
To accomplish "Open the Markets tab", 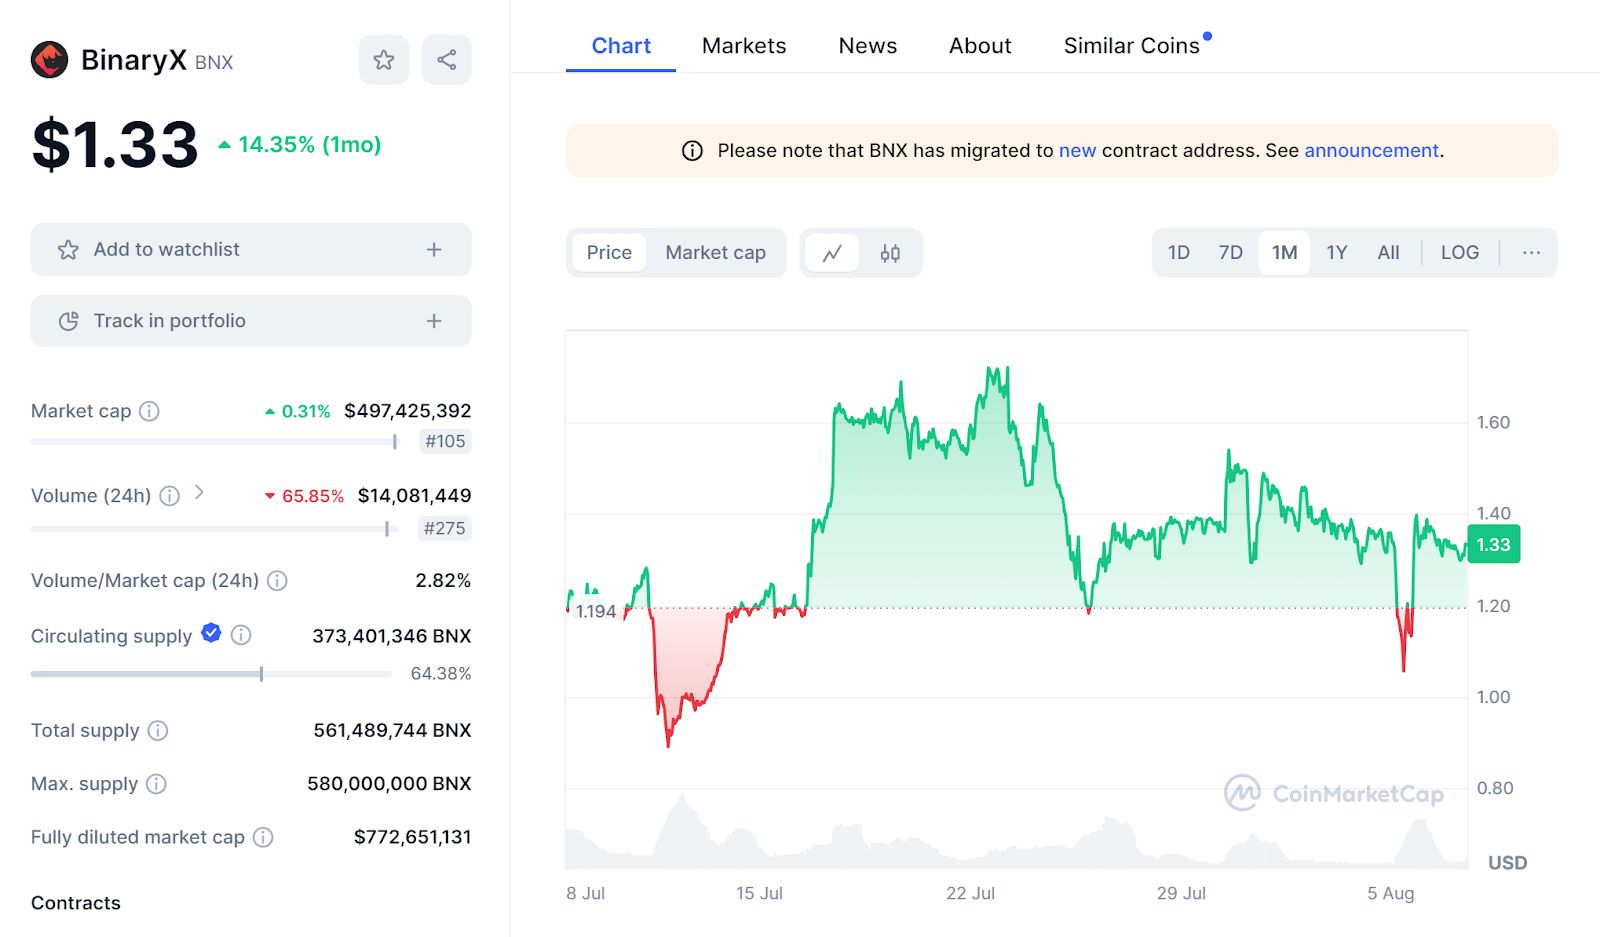I will [x=744, y=46].
